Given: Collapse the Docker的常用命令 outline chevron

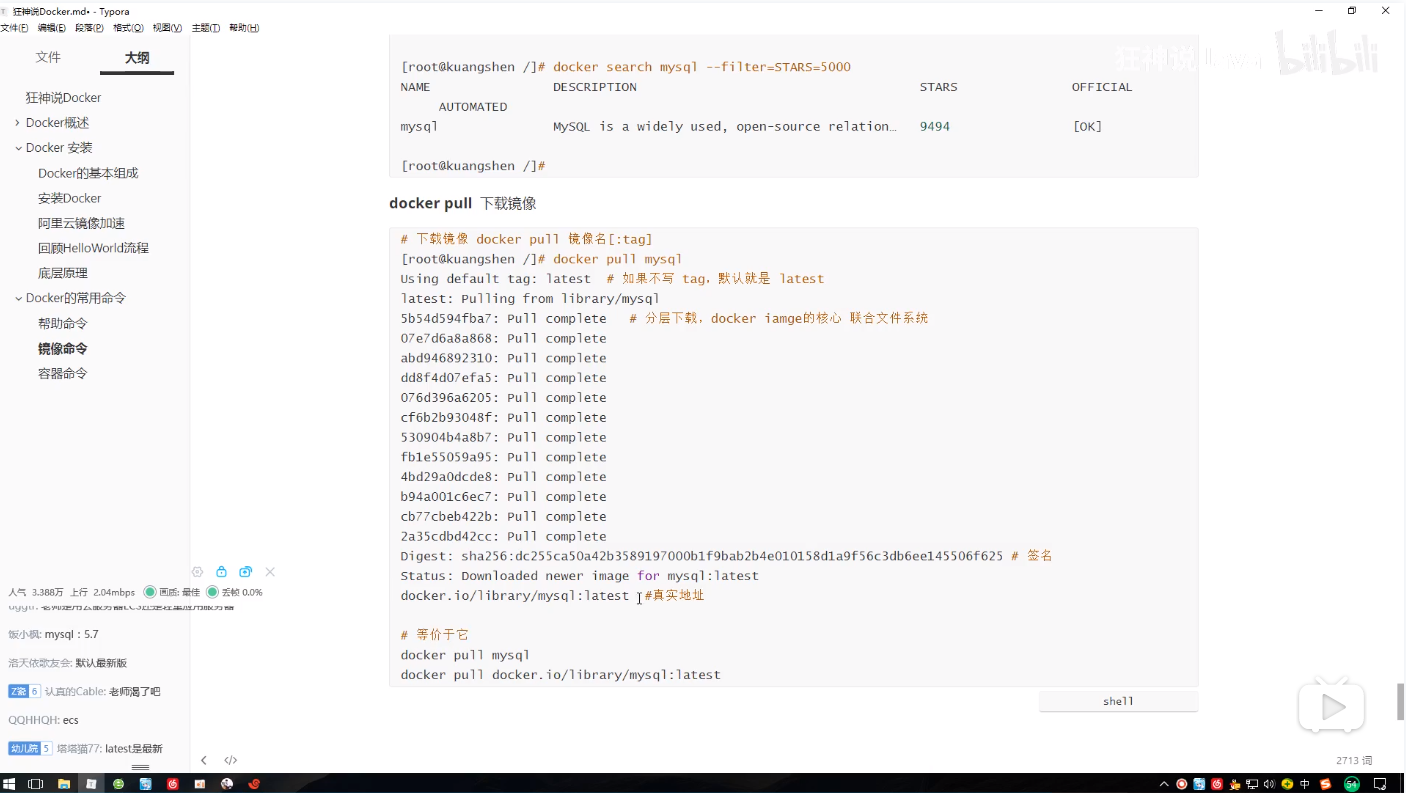Looking at the screenshot, I should point(17,298).
